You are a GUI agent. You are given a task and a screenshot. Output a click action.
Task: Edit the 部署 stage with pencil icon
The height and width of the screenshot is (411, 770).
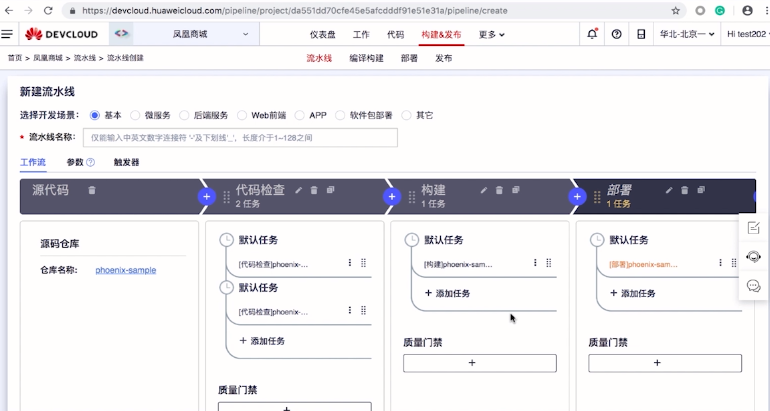point(669,190)
